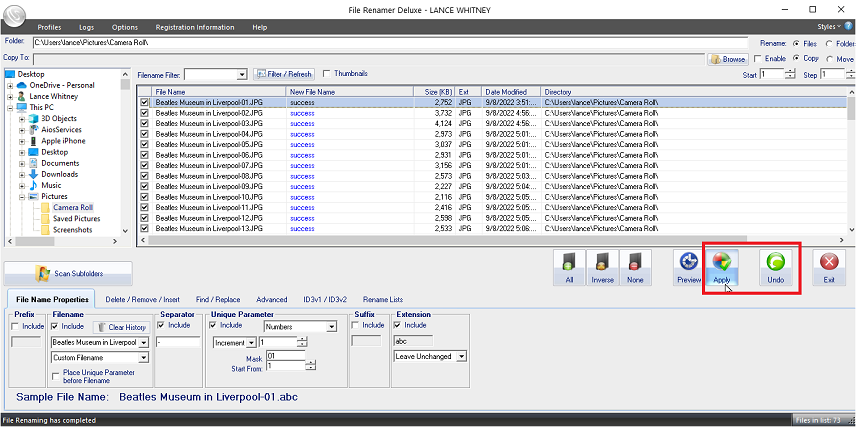Click the Apply rename button
The width and height of the screenshot is (856, 427).
click(x=722, y=268)
